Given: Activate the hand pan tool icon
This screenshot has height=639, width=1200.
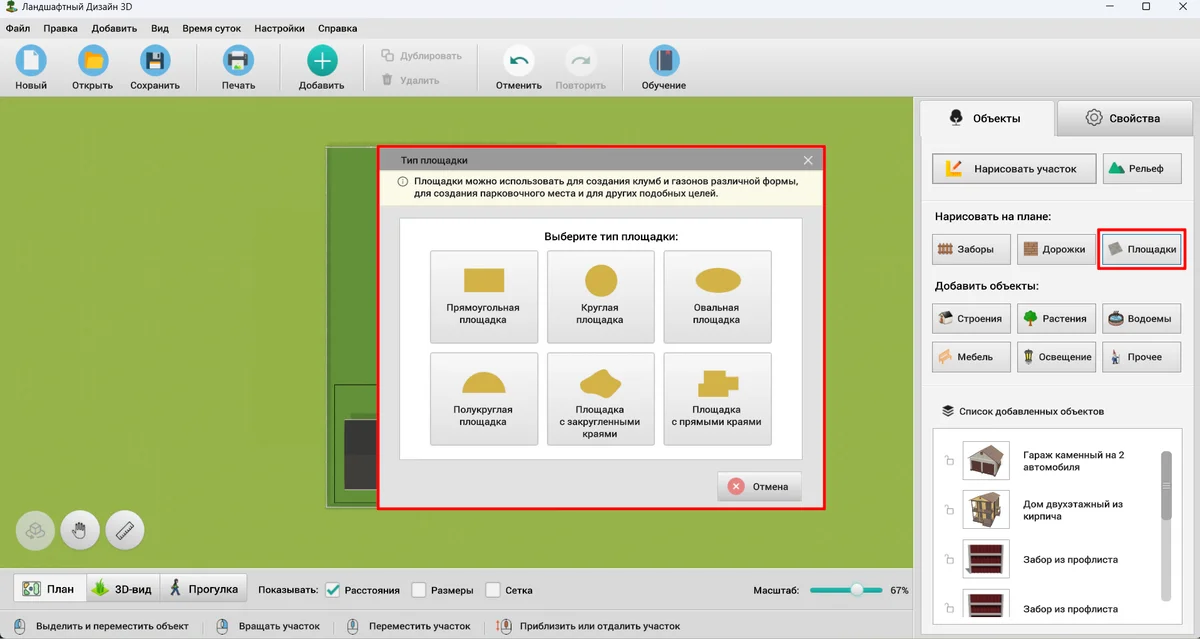Looking at the screenshot, I should pyautogui.click(x=80, y=530).
